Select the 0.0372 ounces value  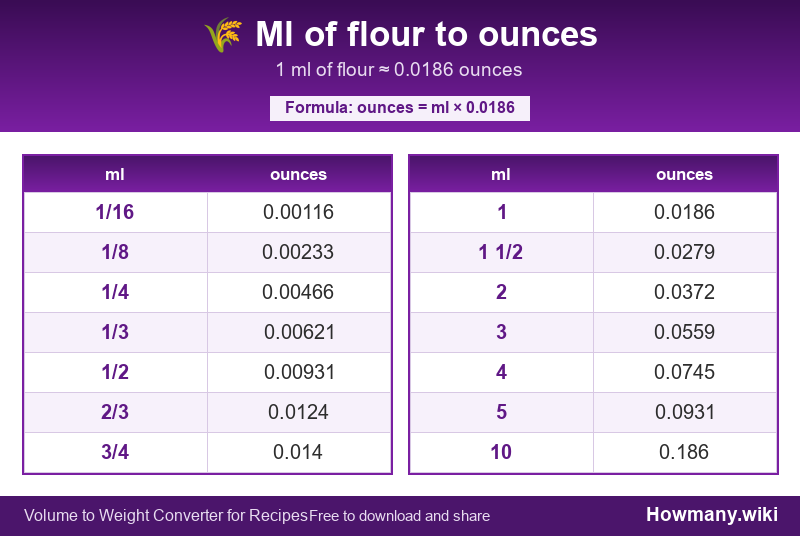[x=685, y=292]
